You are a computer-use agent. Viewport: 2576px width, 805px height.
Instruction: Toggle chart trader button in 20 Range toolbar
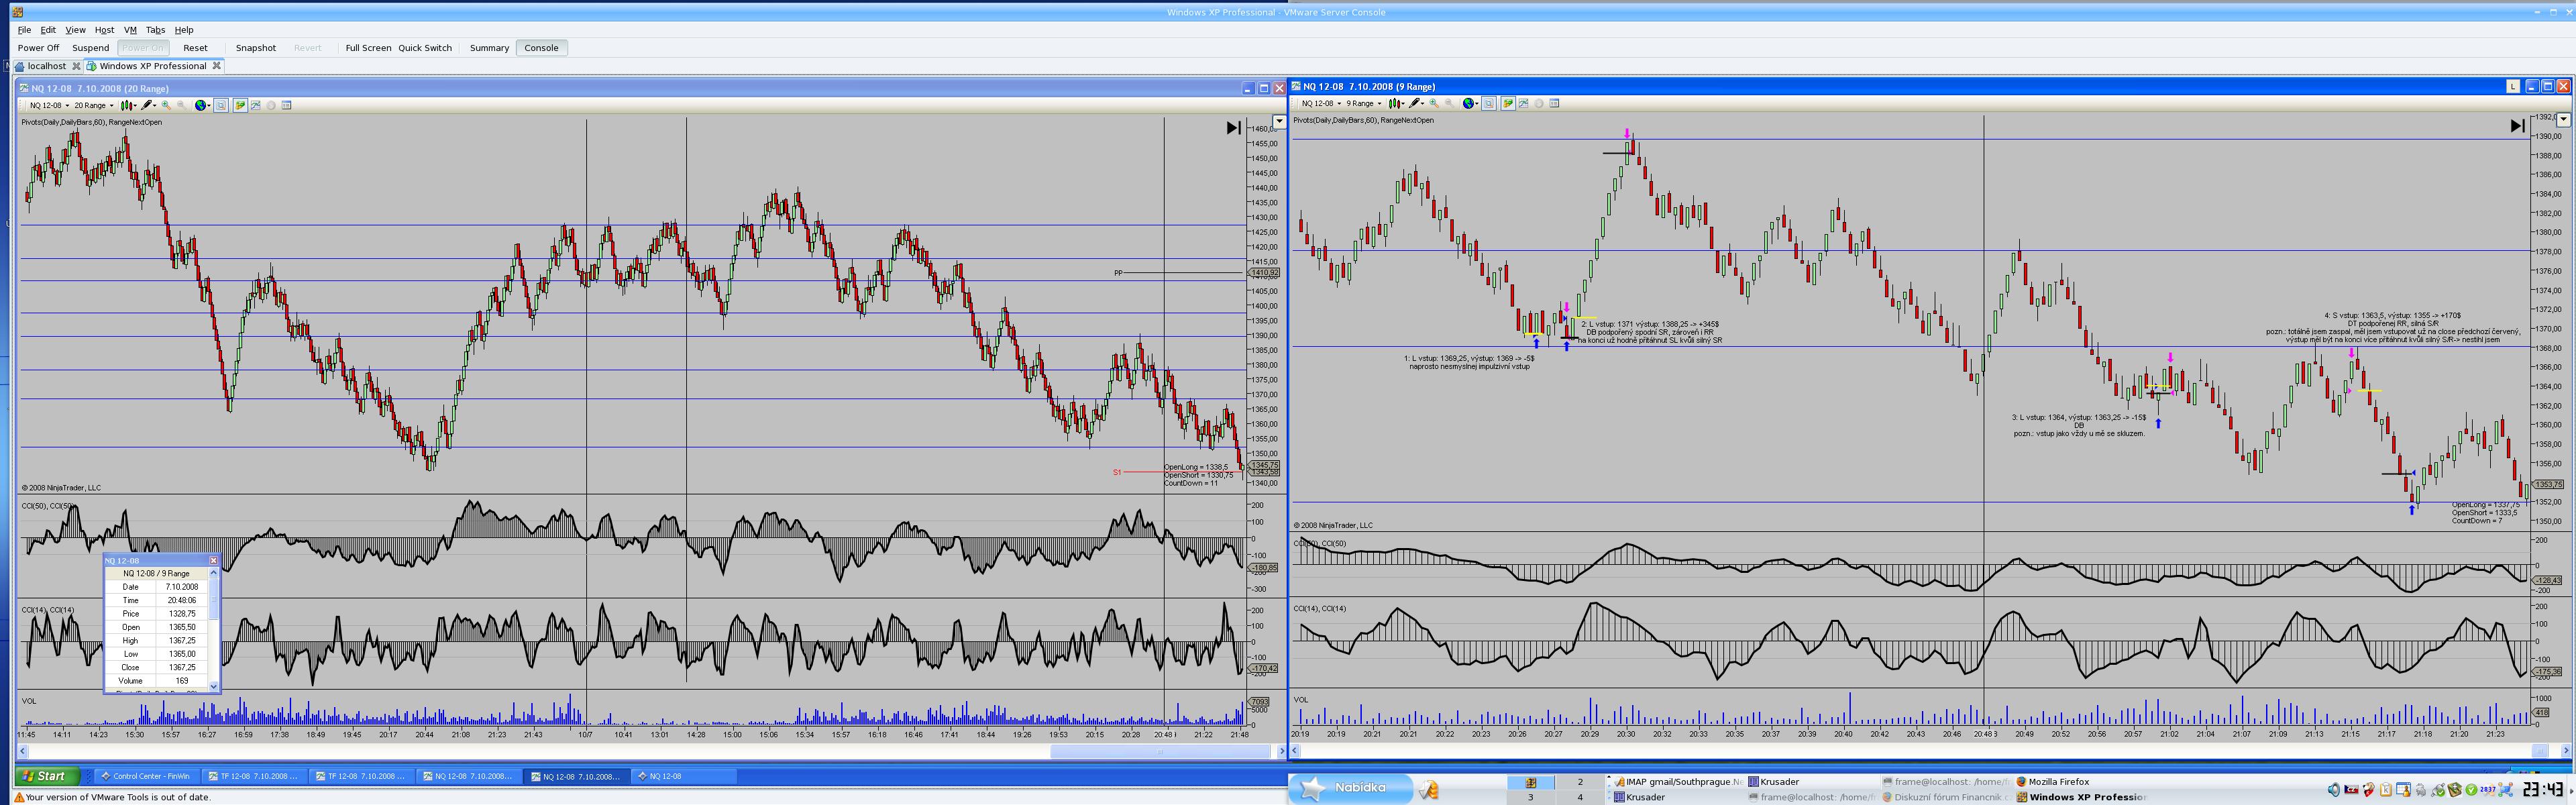240,105
